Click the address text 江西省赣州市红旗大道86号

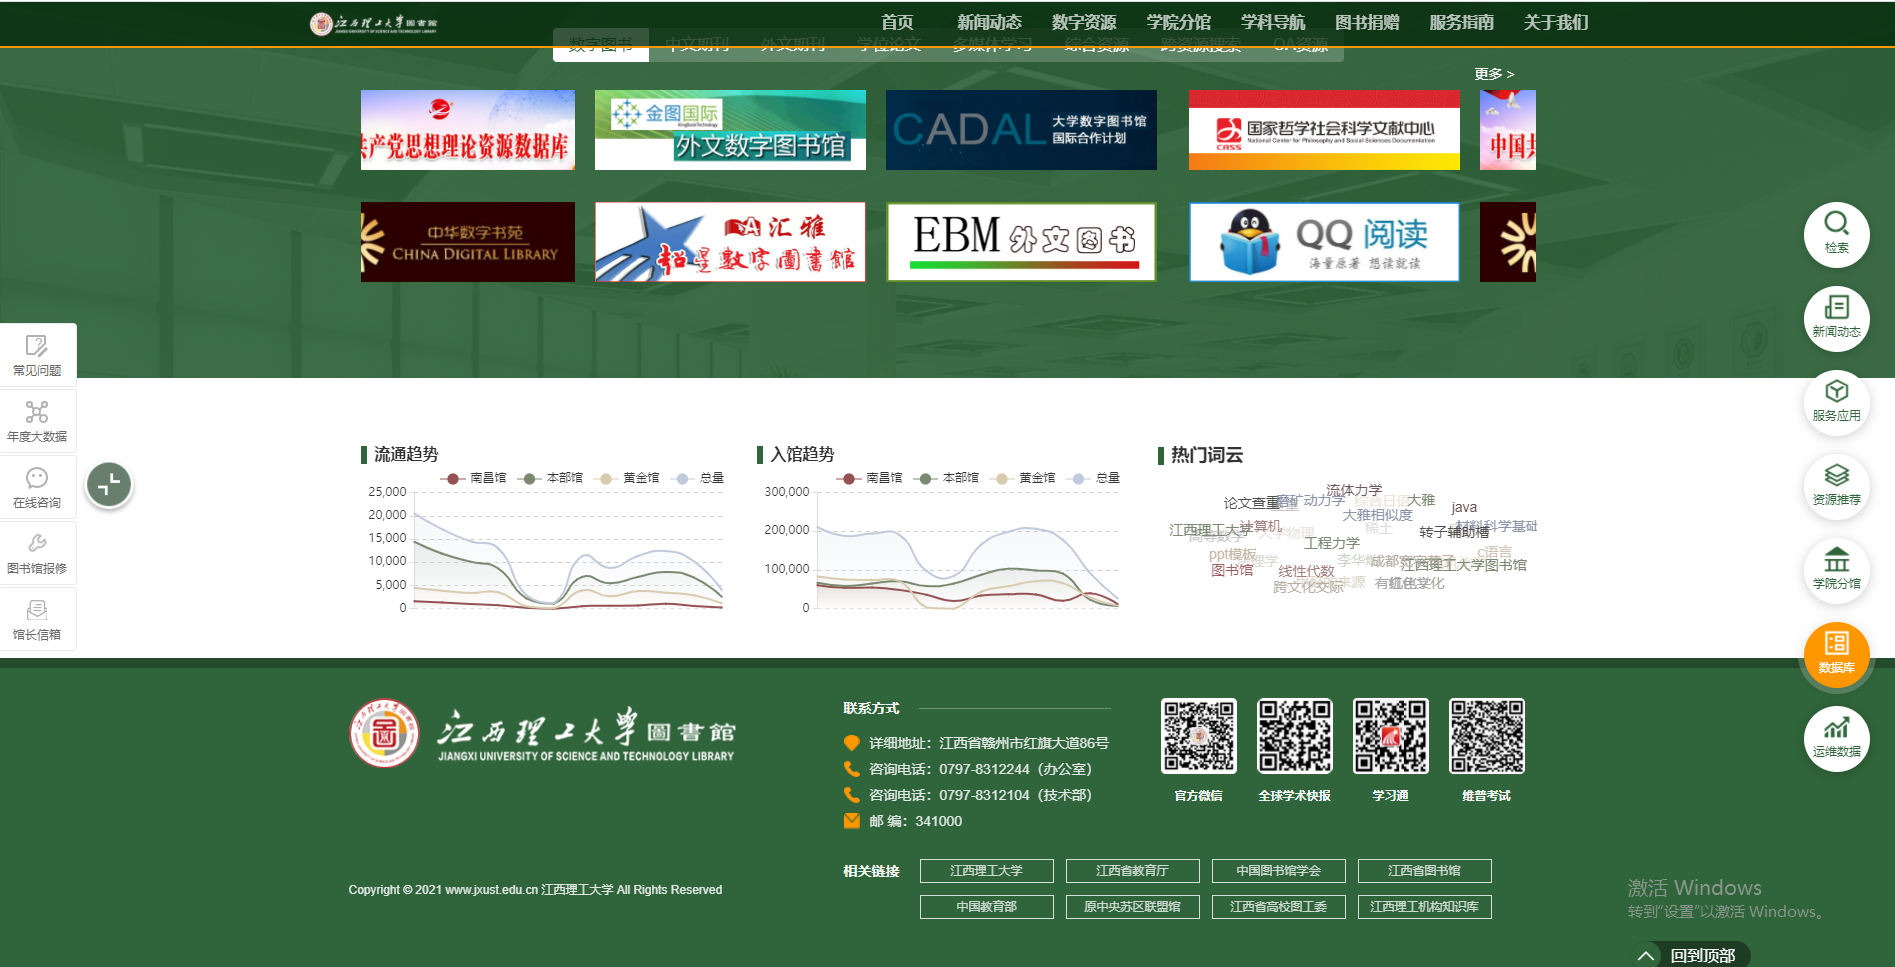[1024, 743]
